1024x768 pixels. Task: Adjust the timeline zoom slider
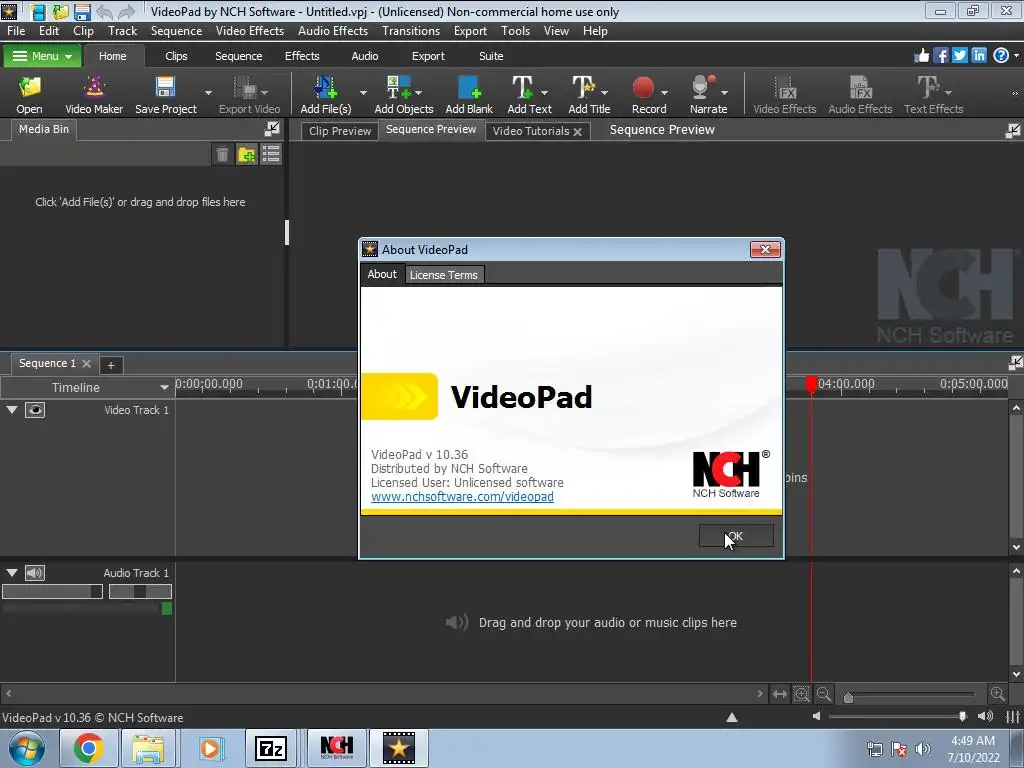(848, 697)
